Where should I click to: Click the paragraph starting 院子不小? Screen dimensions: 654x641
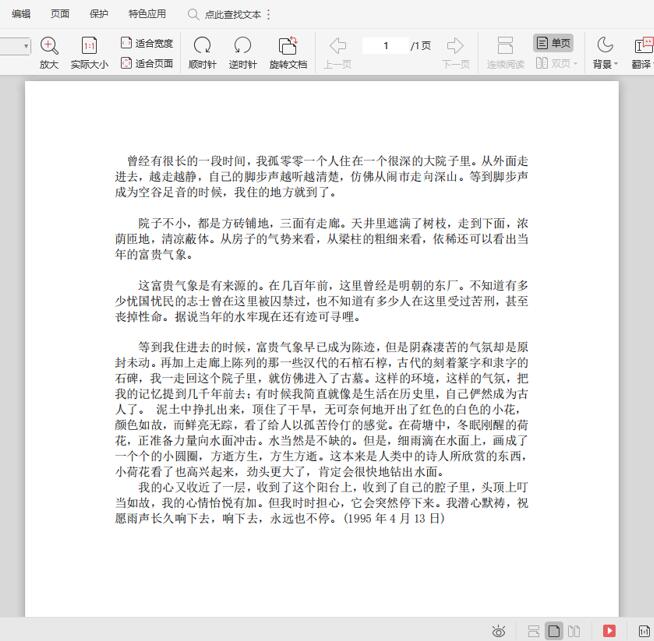tap(322, 239)
